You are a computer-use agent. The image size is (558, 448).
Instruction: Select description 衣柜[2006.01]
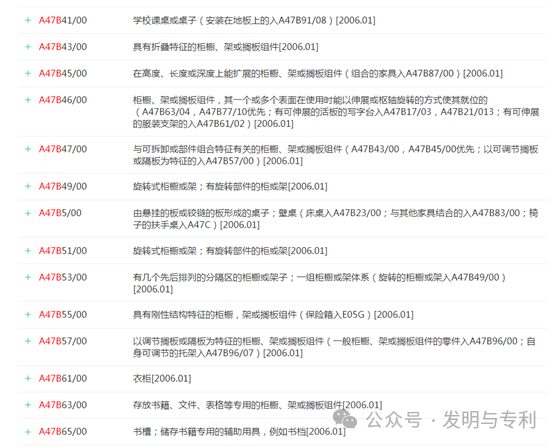pos(162,378)
